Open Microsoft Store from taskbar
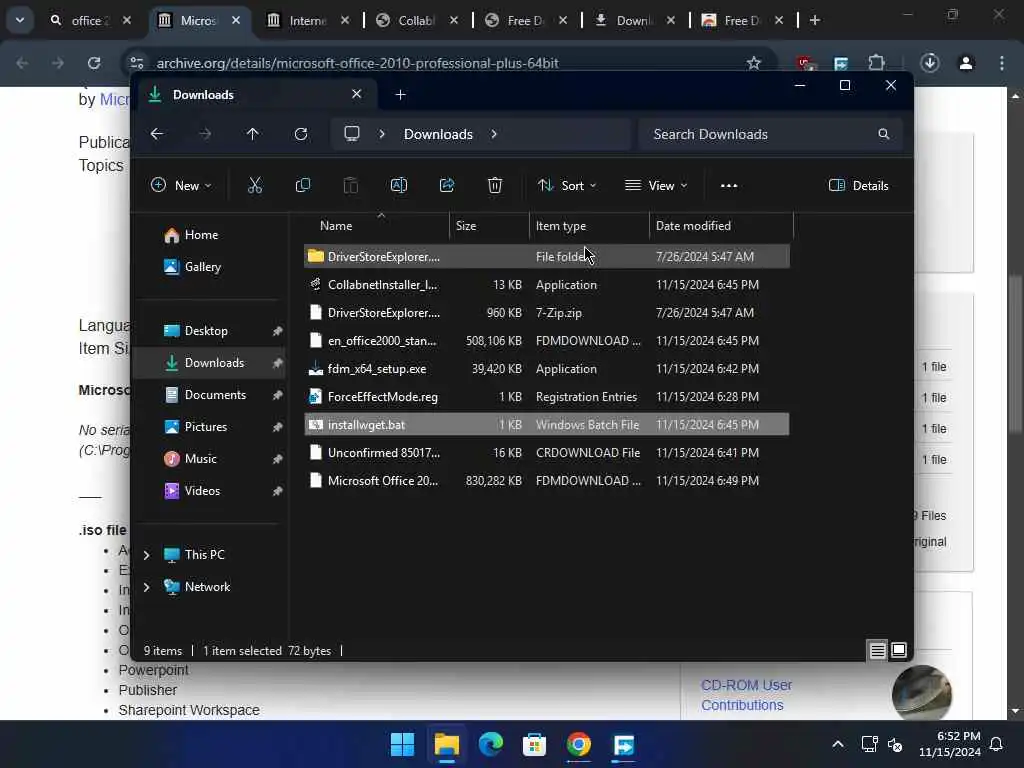The image size is (1024, 768). pyautogui.click(x=534, y=744)
